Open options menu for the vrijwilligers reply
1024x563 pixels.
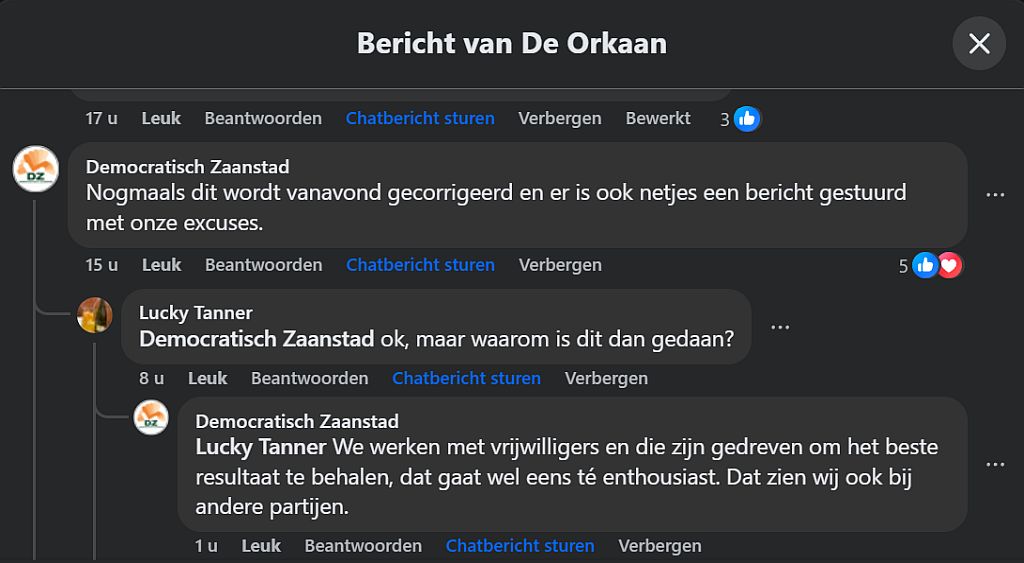point(995,464)
